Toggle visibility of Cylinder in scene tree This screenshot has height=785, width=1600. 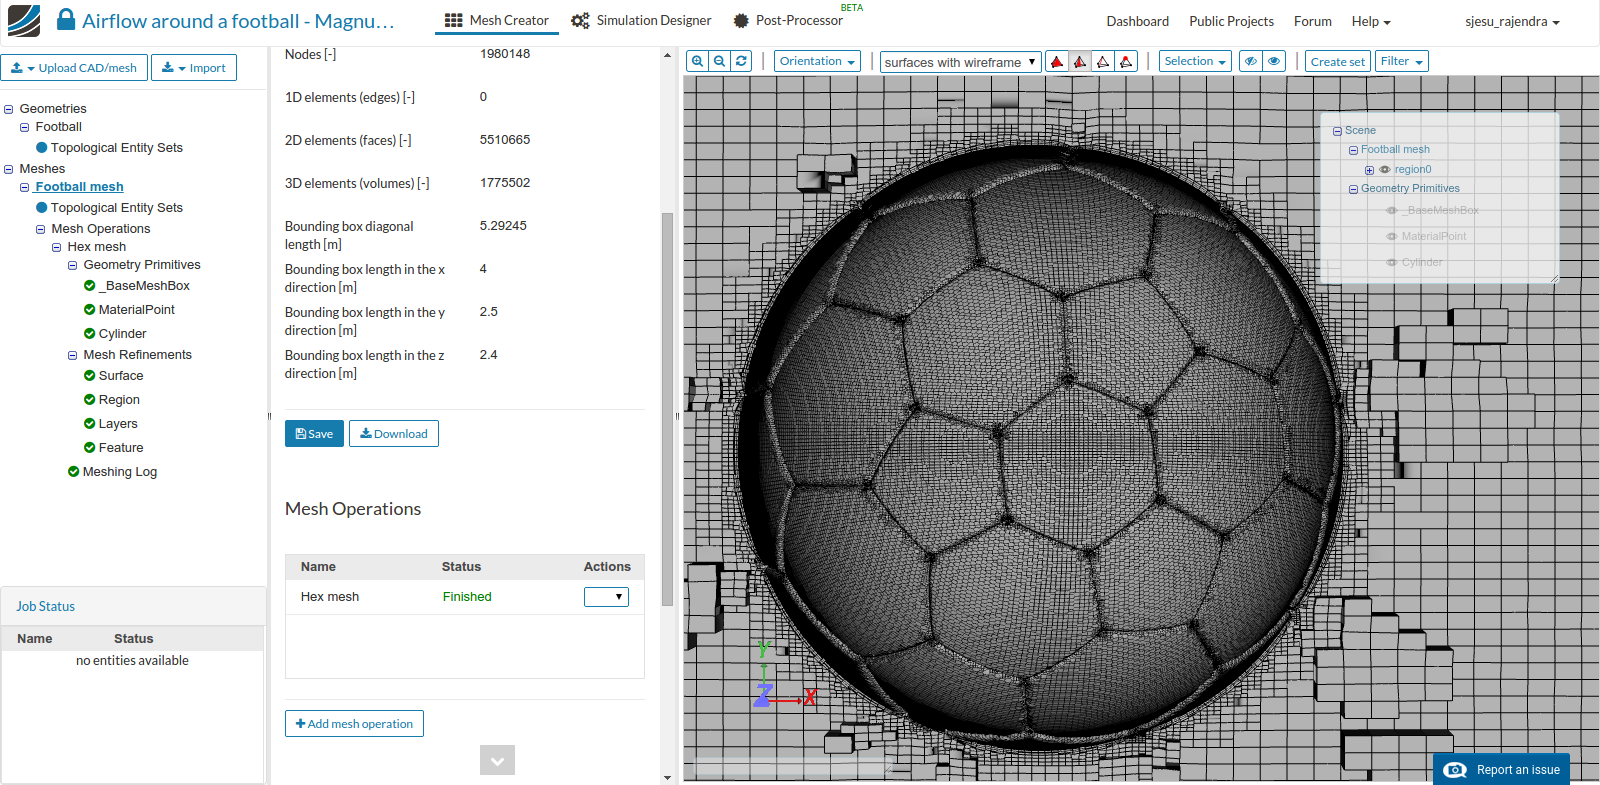point(1391,262)
